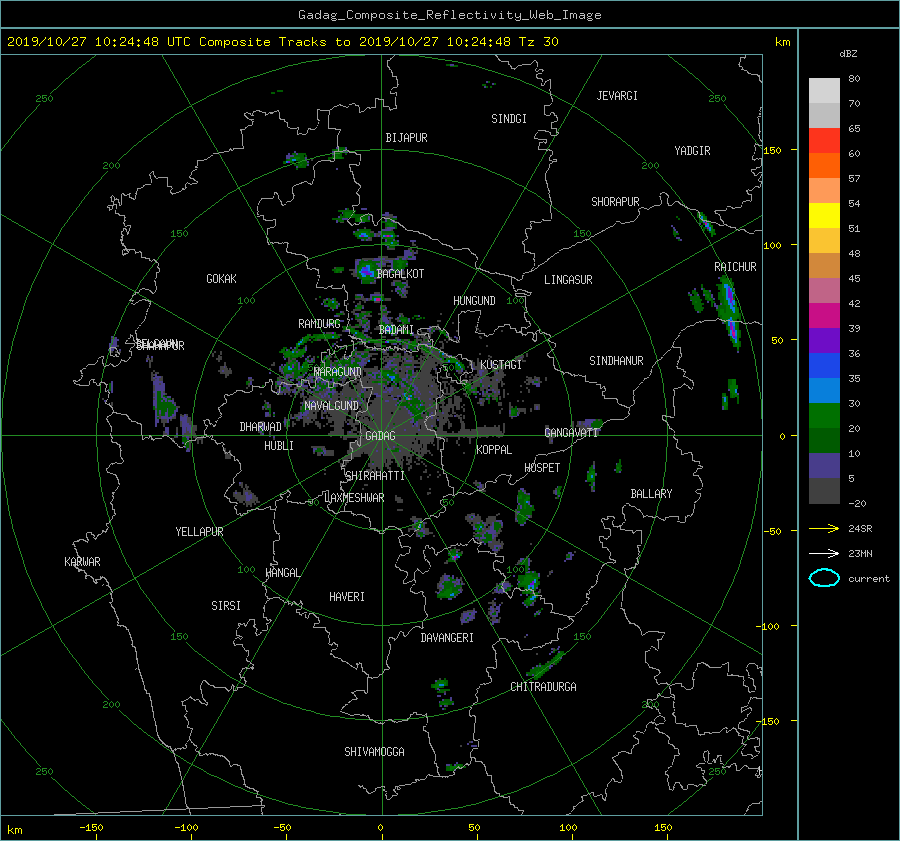Click the yellow timestamp header line
The height and width of the screenshot is (841, 900).
(283, 42)
